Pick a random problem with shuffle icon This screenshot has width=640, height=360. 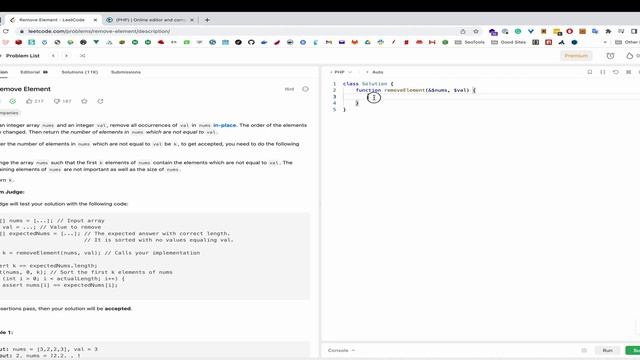(82, 56)
